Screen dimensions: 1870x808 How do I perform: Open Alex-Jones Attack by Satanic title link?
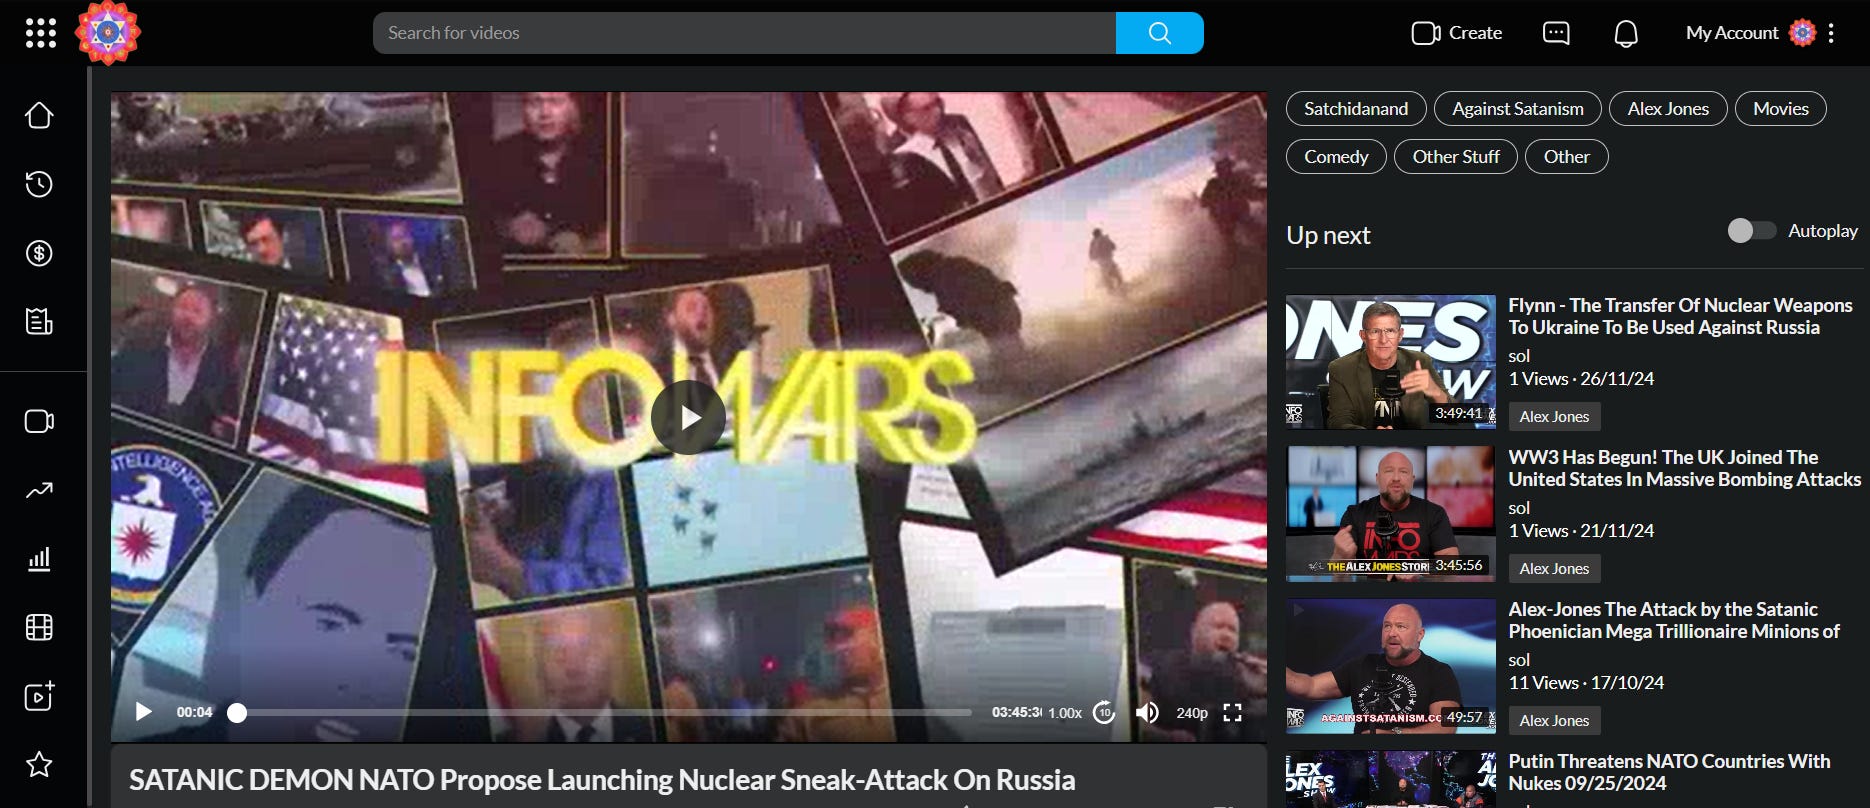coord(1674,621)
